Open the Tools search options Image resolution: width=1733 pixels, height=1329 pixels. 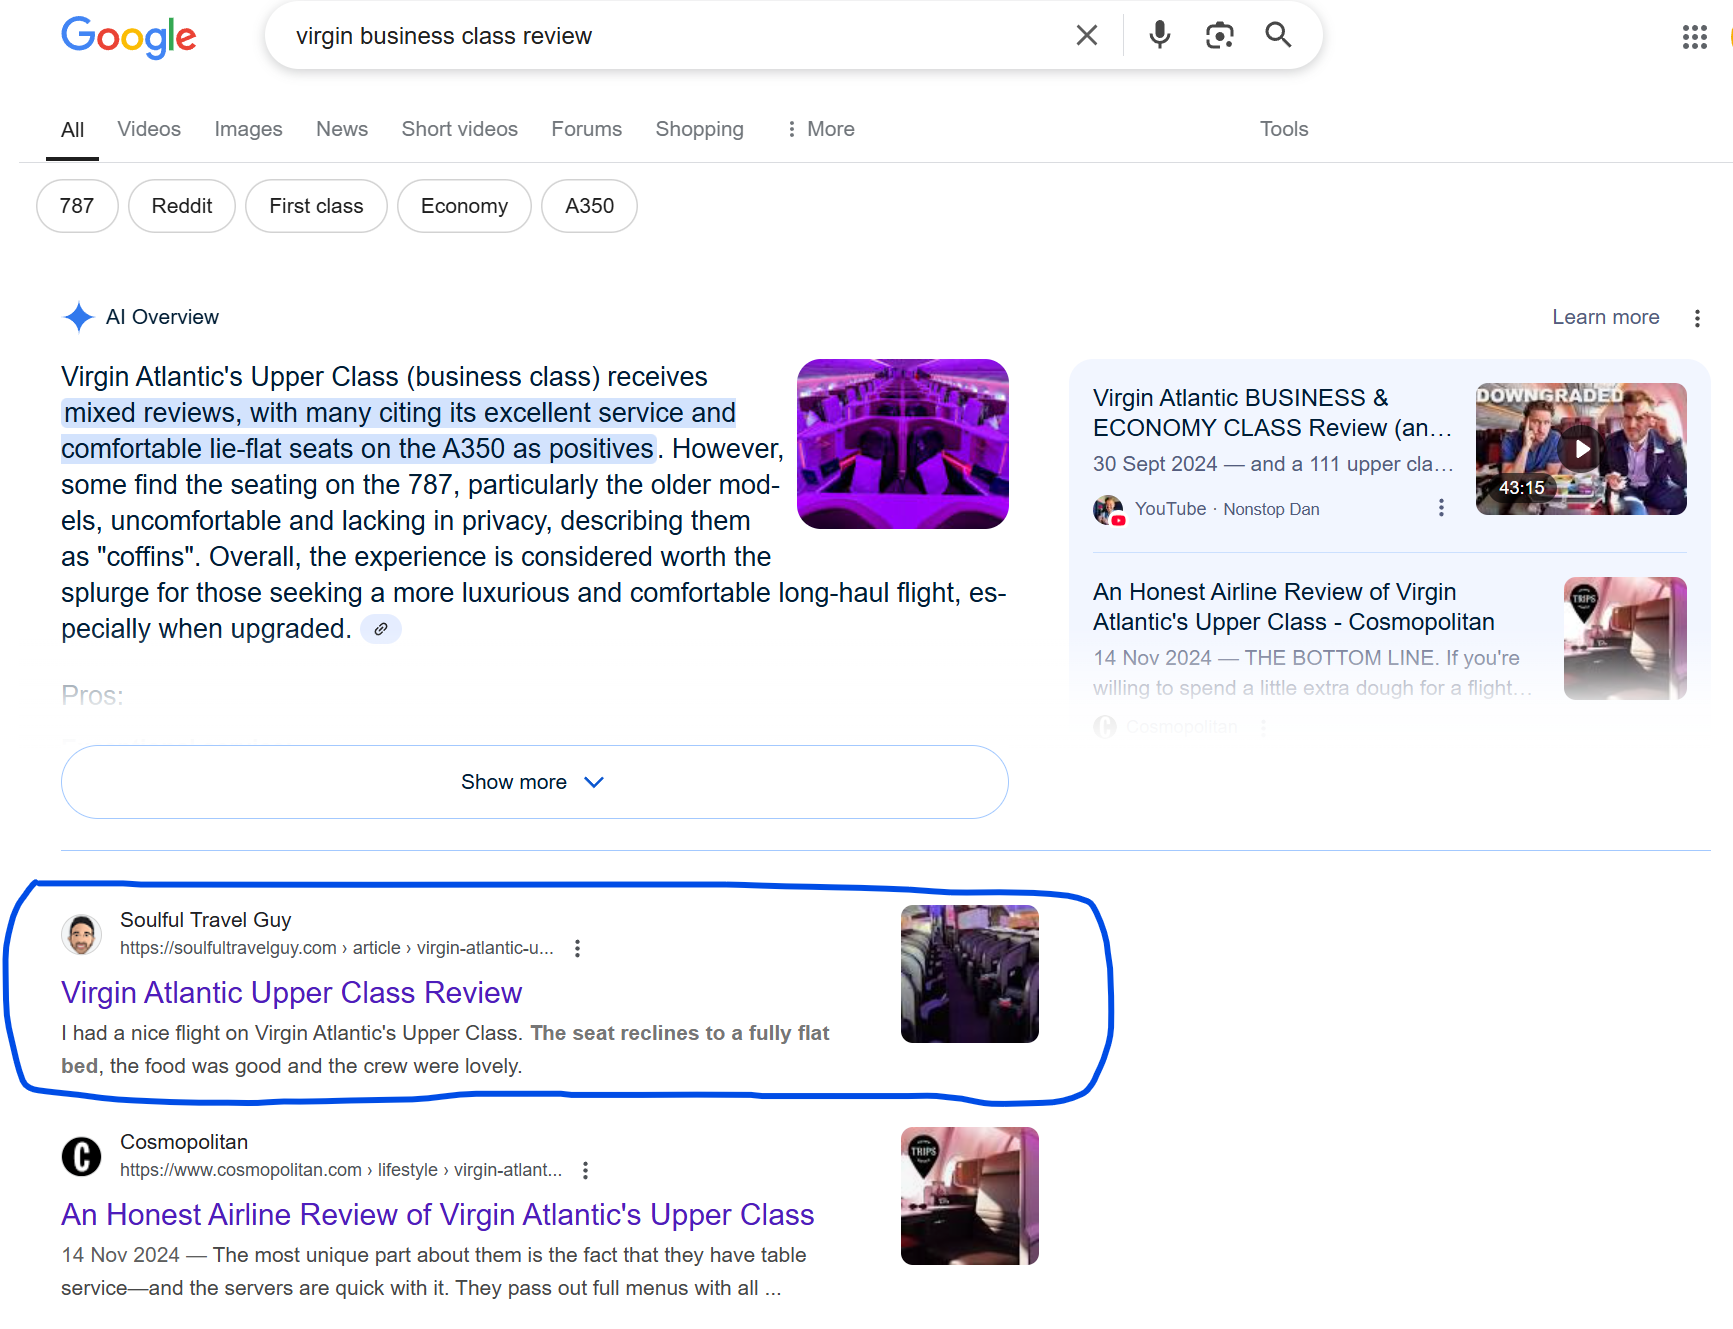1283,129
